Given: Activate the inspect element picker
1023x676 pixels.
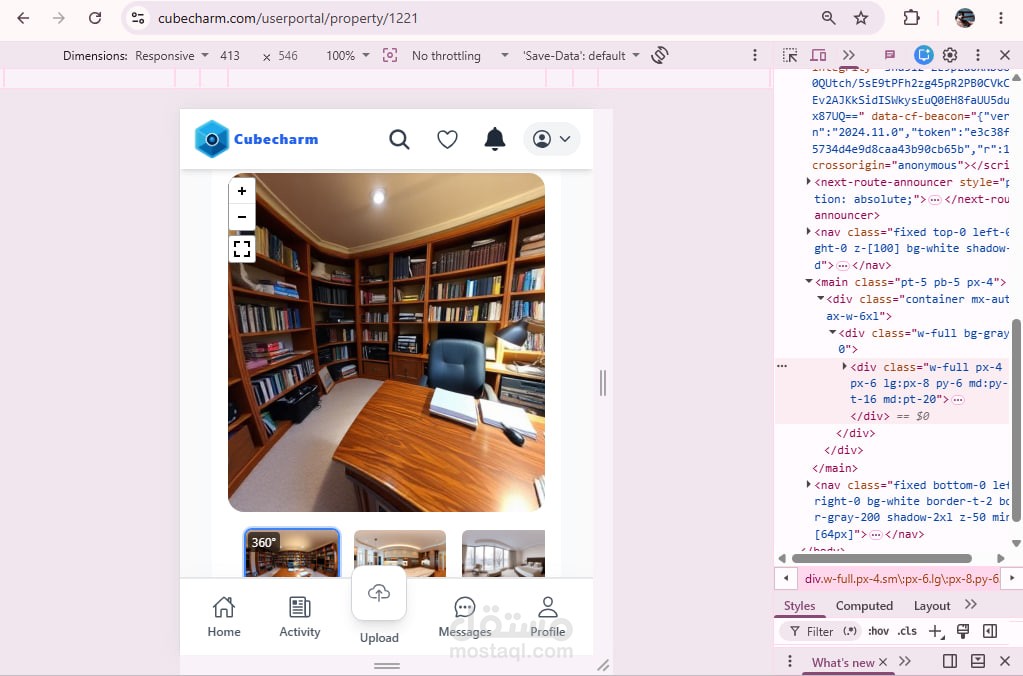Looking at the screenshot, I should tap(790, 55).
